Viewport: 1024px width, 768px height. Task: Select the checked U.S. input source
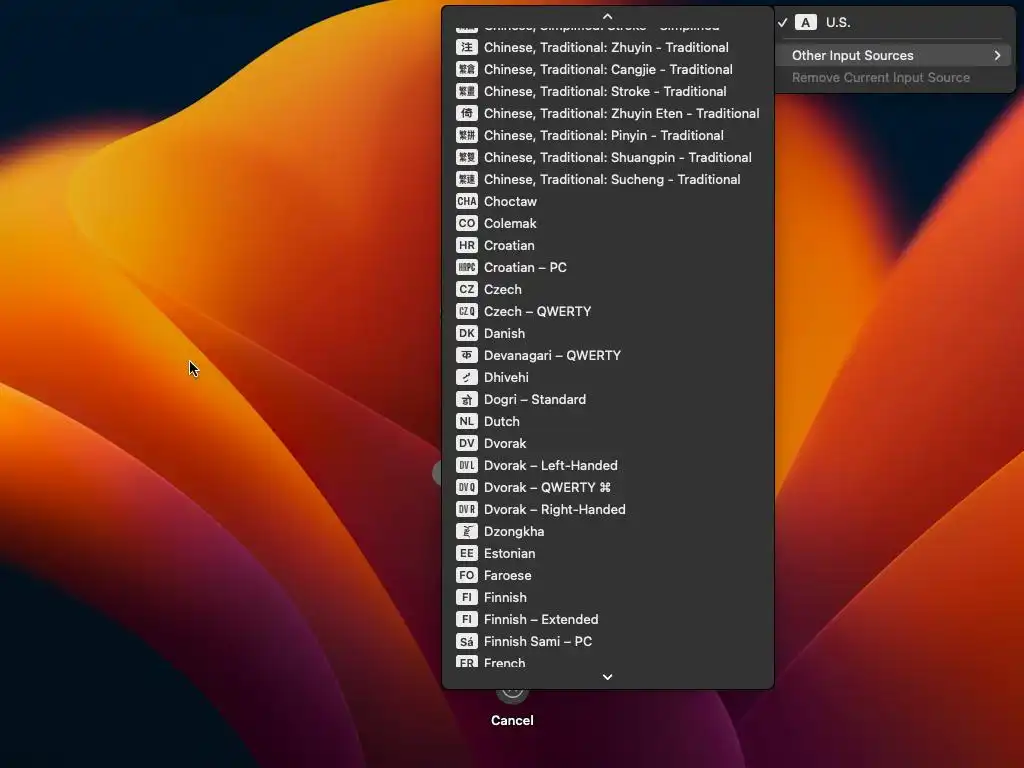[895, 22]
